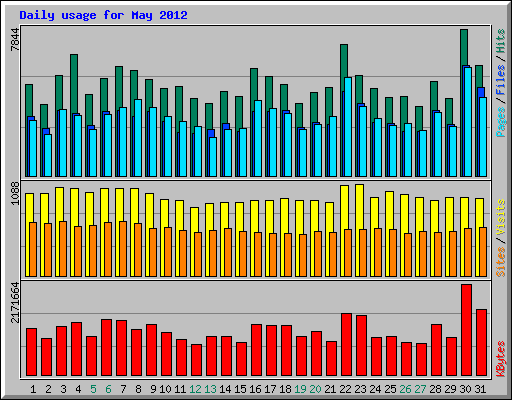The width and height of the screenshot is (512, 400).
Task: Click green weekend day label 13
Action: [x=210, y=389]
